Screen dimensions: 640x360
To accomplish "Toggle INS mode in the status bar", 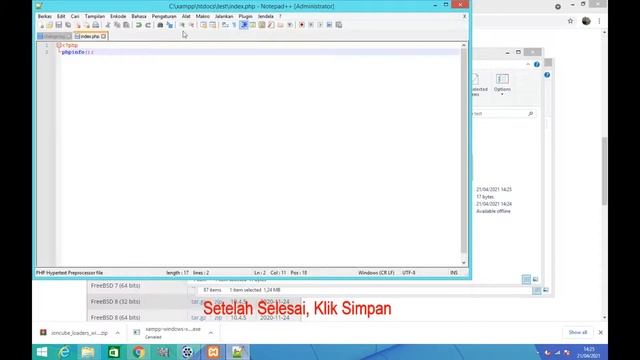I will [454, 273].
